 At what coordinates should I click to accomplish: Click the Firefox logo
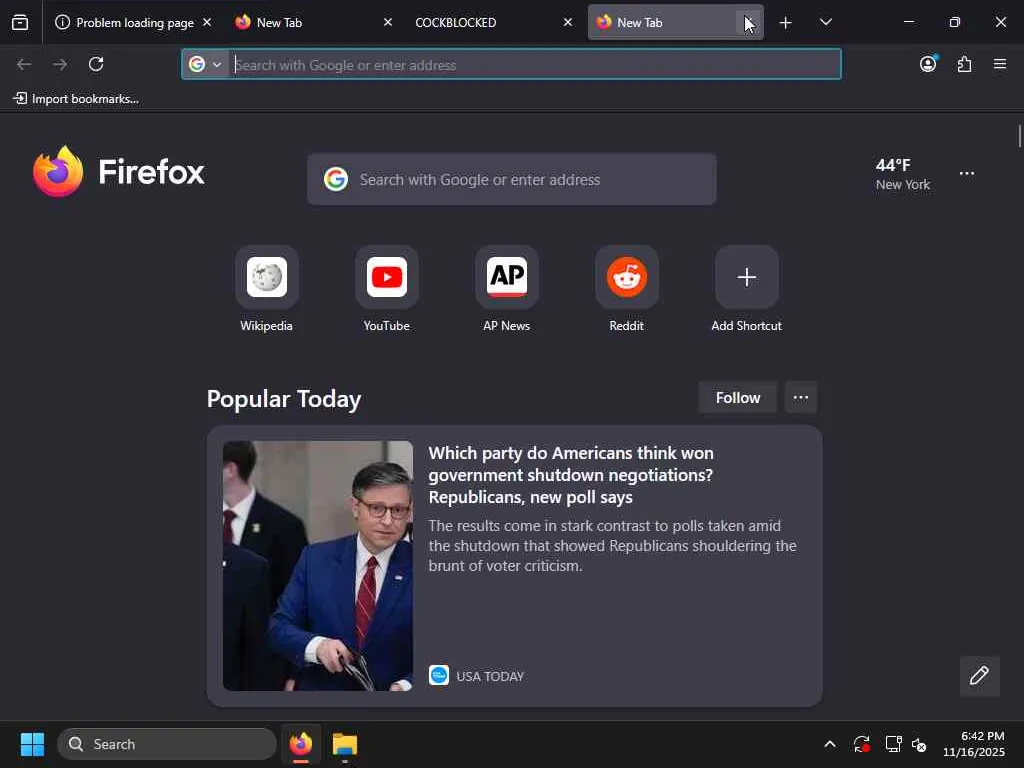tap(119, 172)
